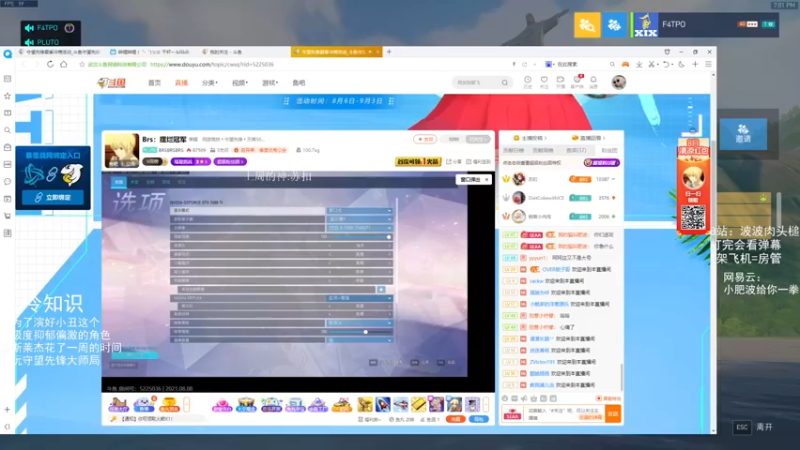The image size is (800, 450).
Task: Select the gold bar gift icon
Action: coord(418,405)
